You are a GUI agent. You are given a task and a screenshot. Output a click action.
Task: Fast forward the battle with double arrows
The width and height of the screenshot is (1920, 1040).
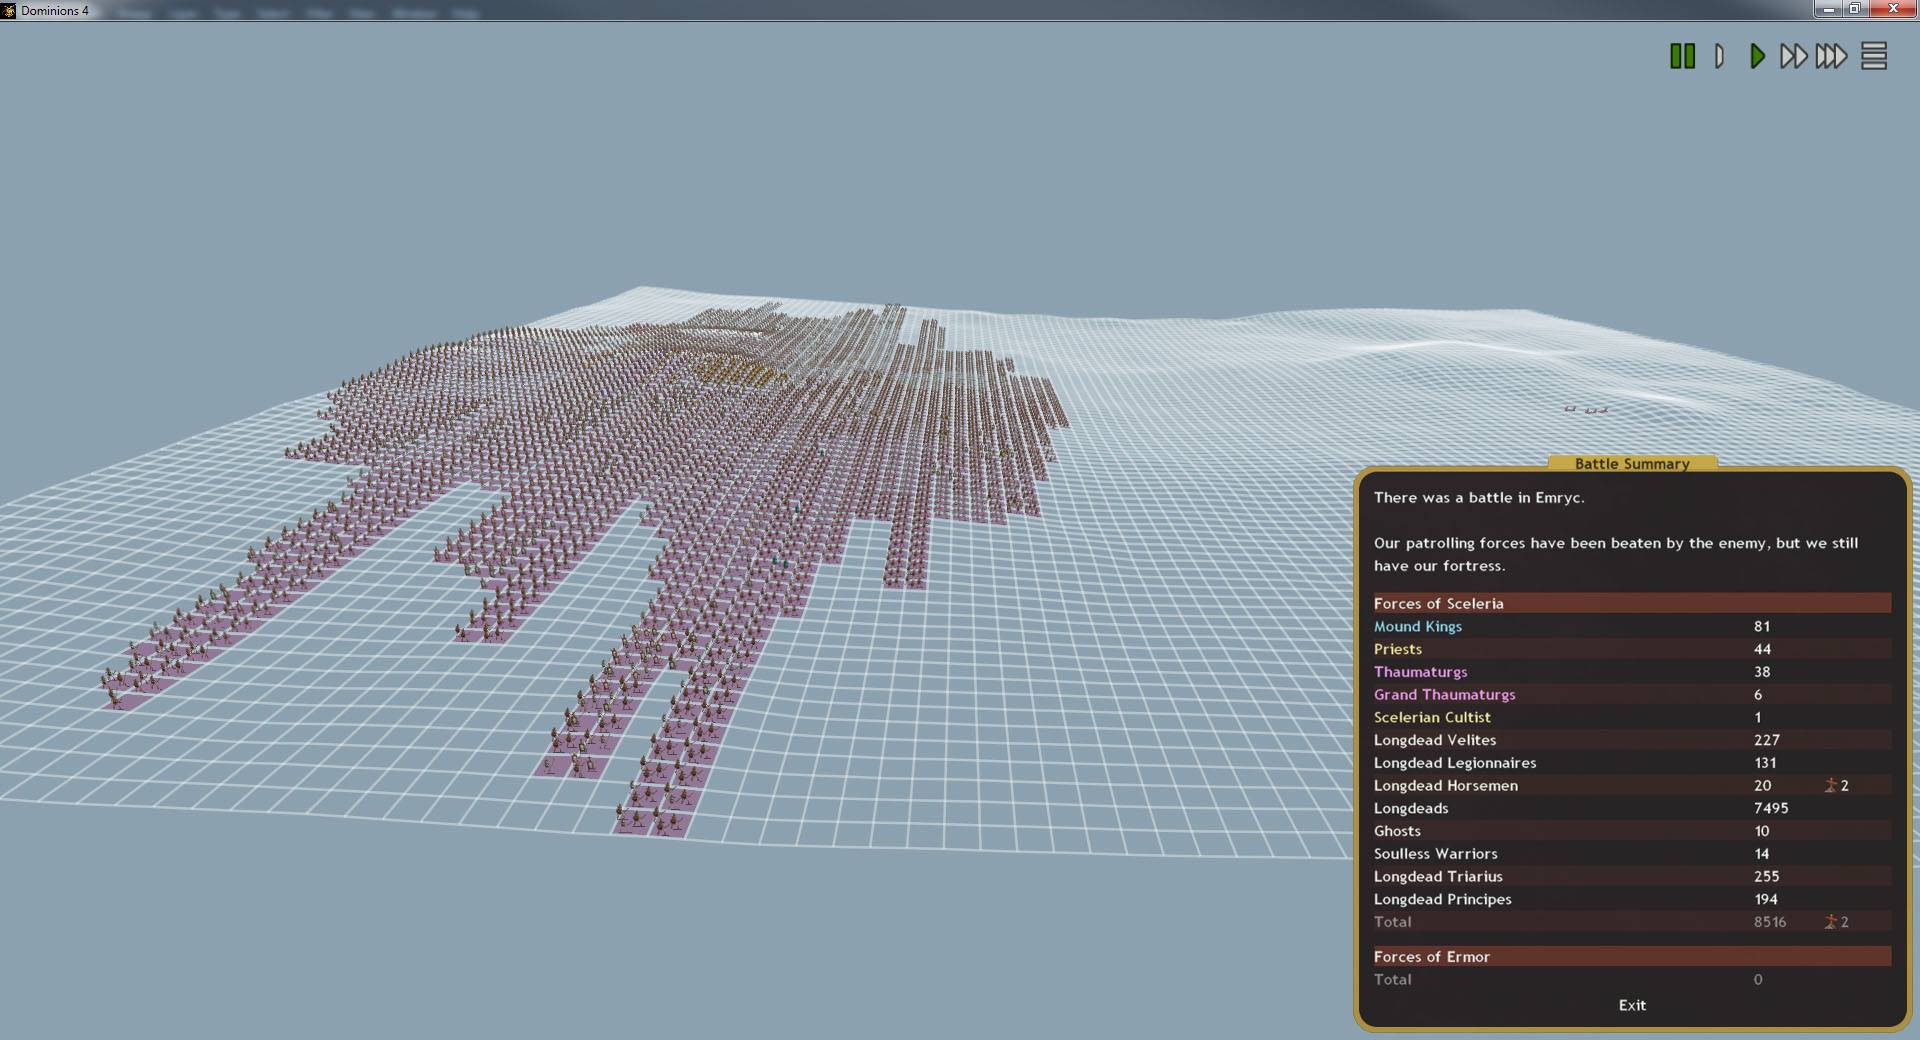click(1794, 56)
